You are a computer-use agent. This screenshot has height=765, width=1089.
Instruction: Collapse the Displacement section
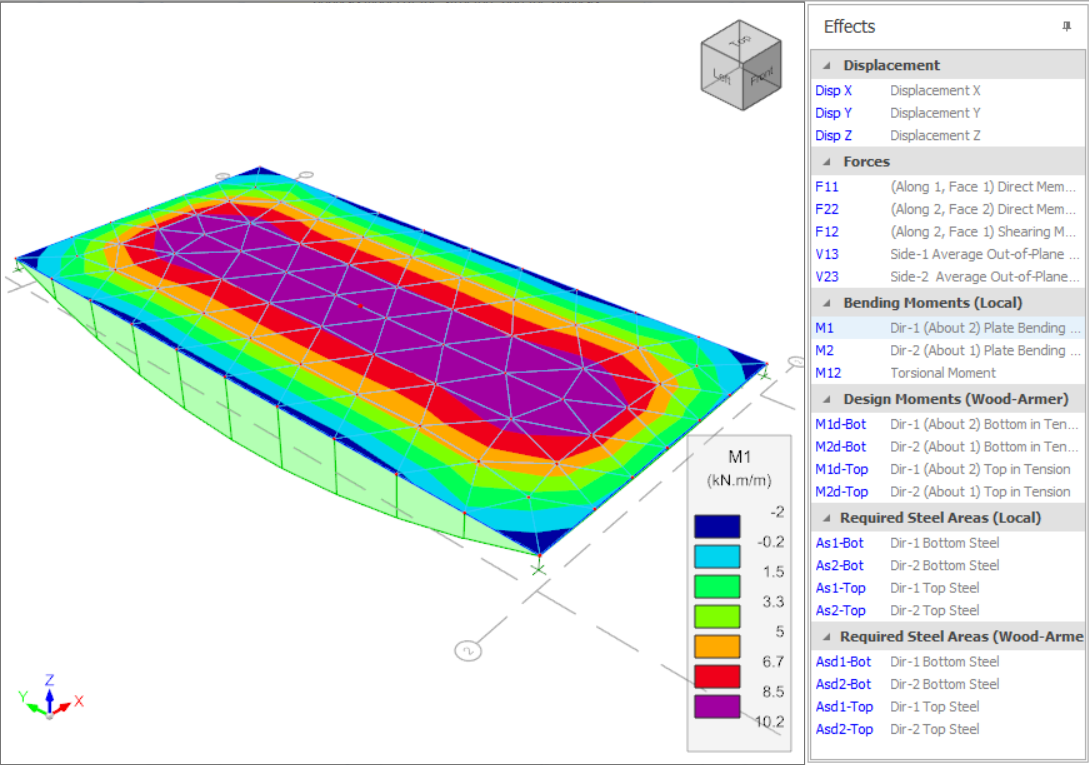(x=827, y=65)
